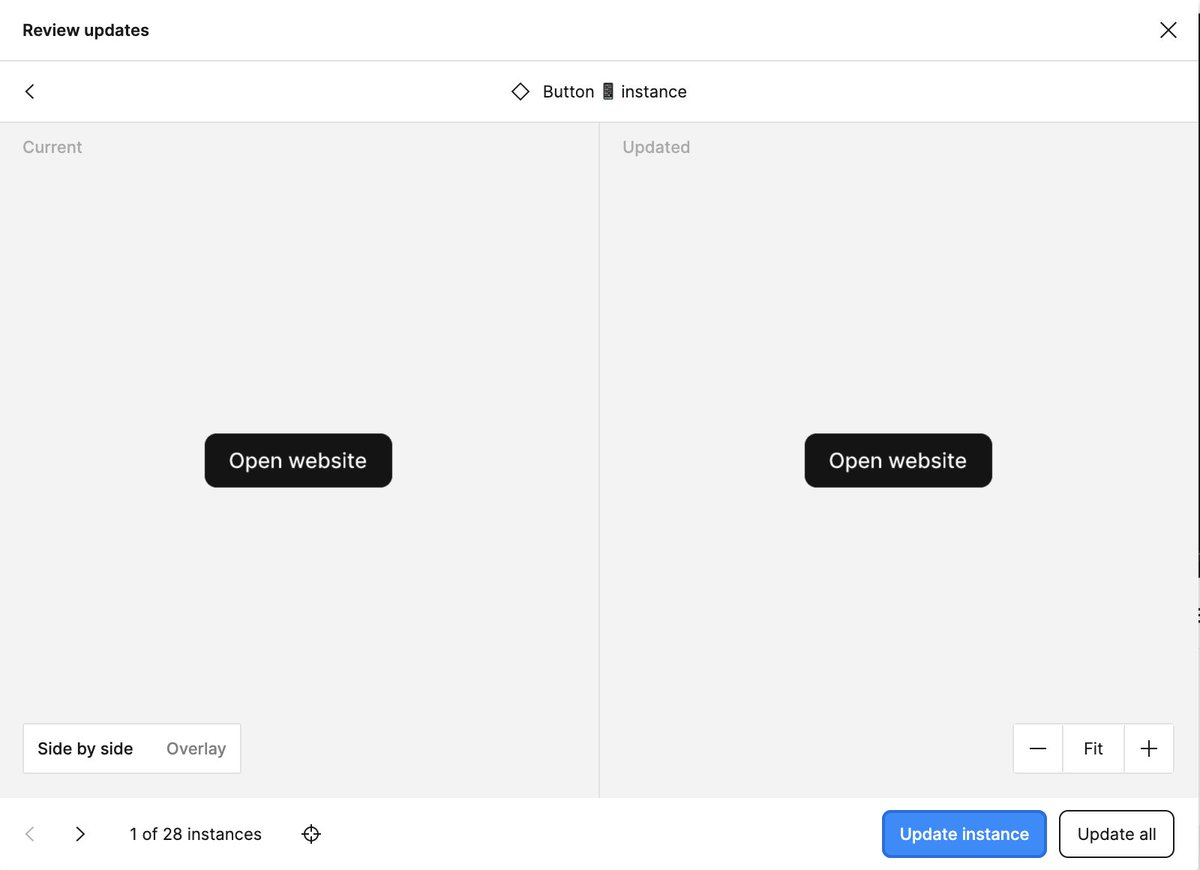Click the crosshair locate instance icon
The image size is (1200, 870).
coord(311,834)
